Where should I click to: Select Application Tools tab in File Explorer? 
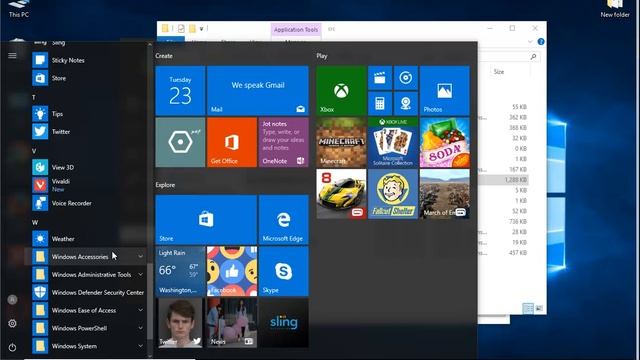296,29
